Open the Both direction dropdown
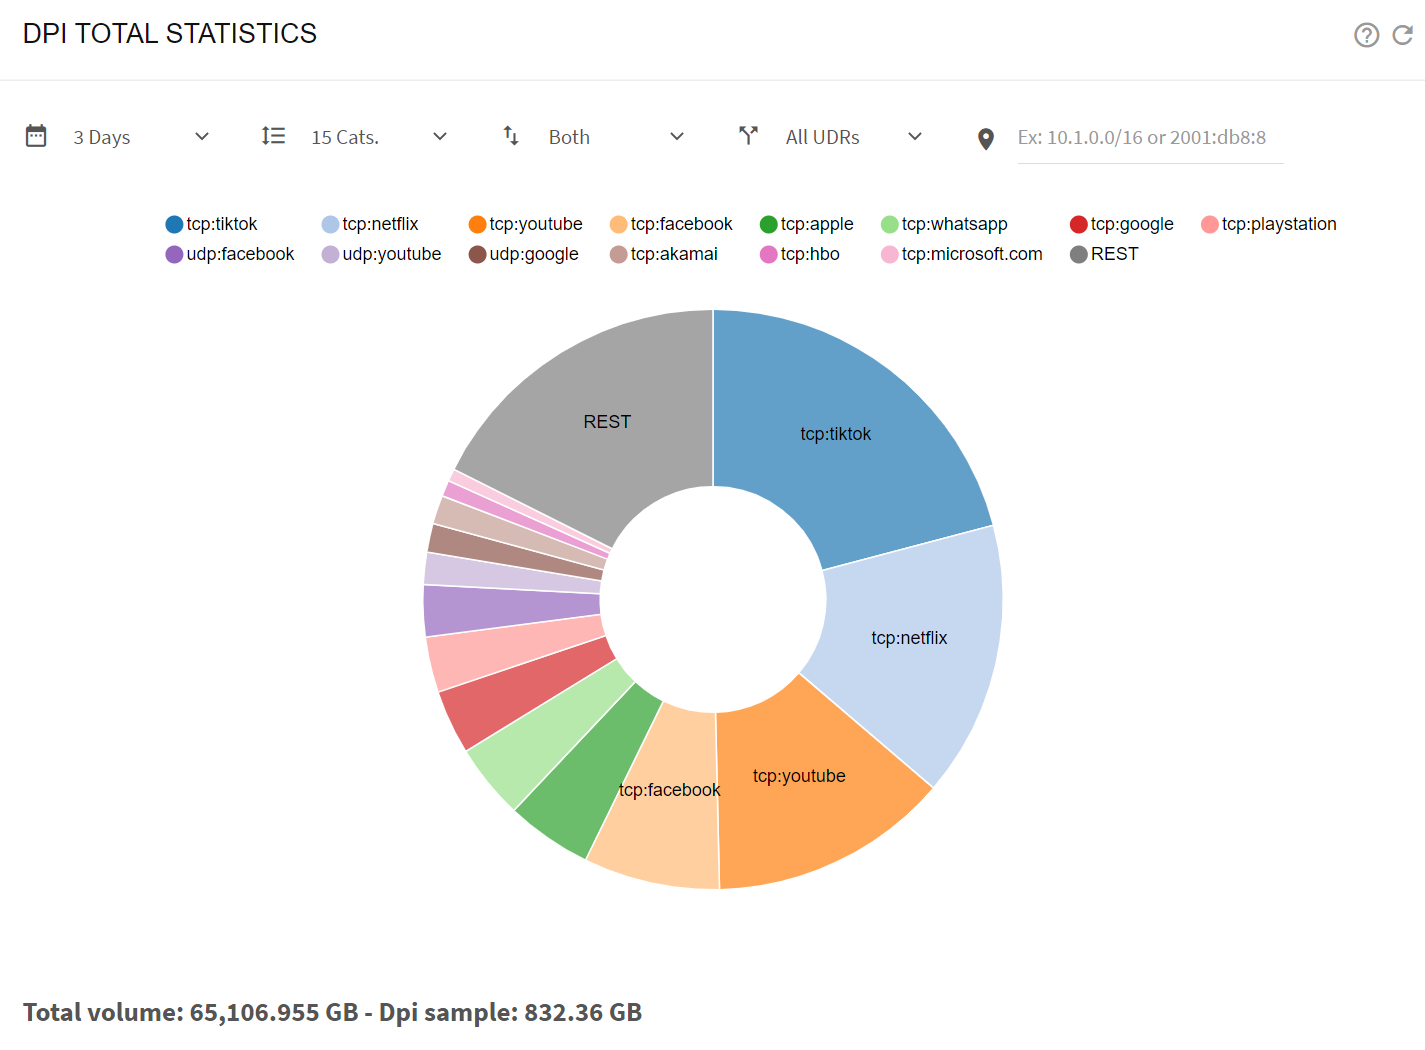Image resolution: width=1425 pixels, height=1050 pixels. click(616, 137)
